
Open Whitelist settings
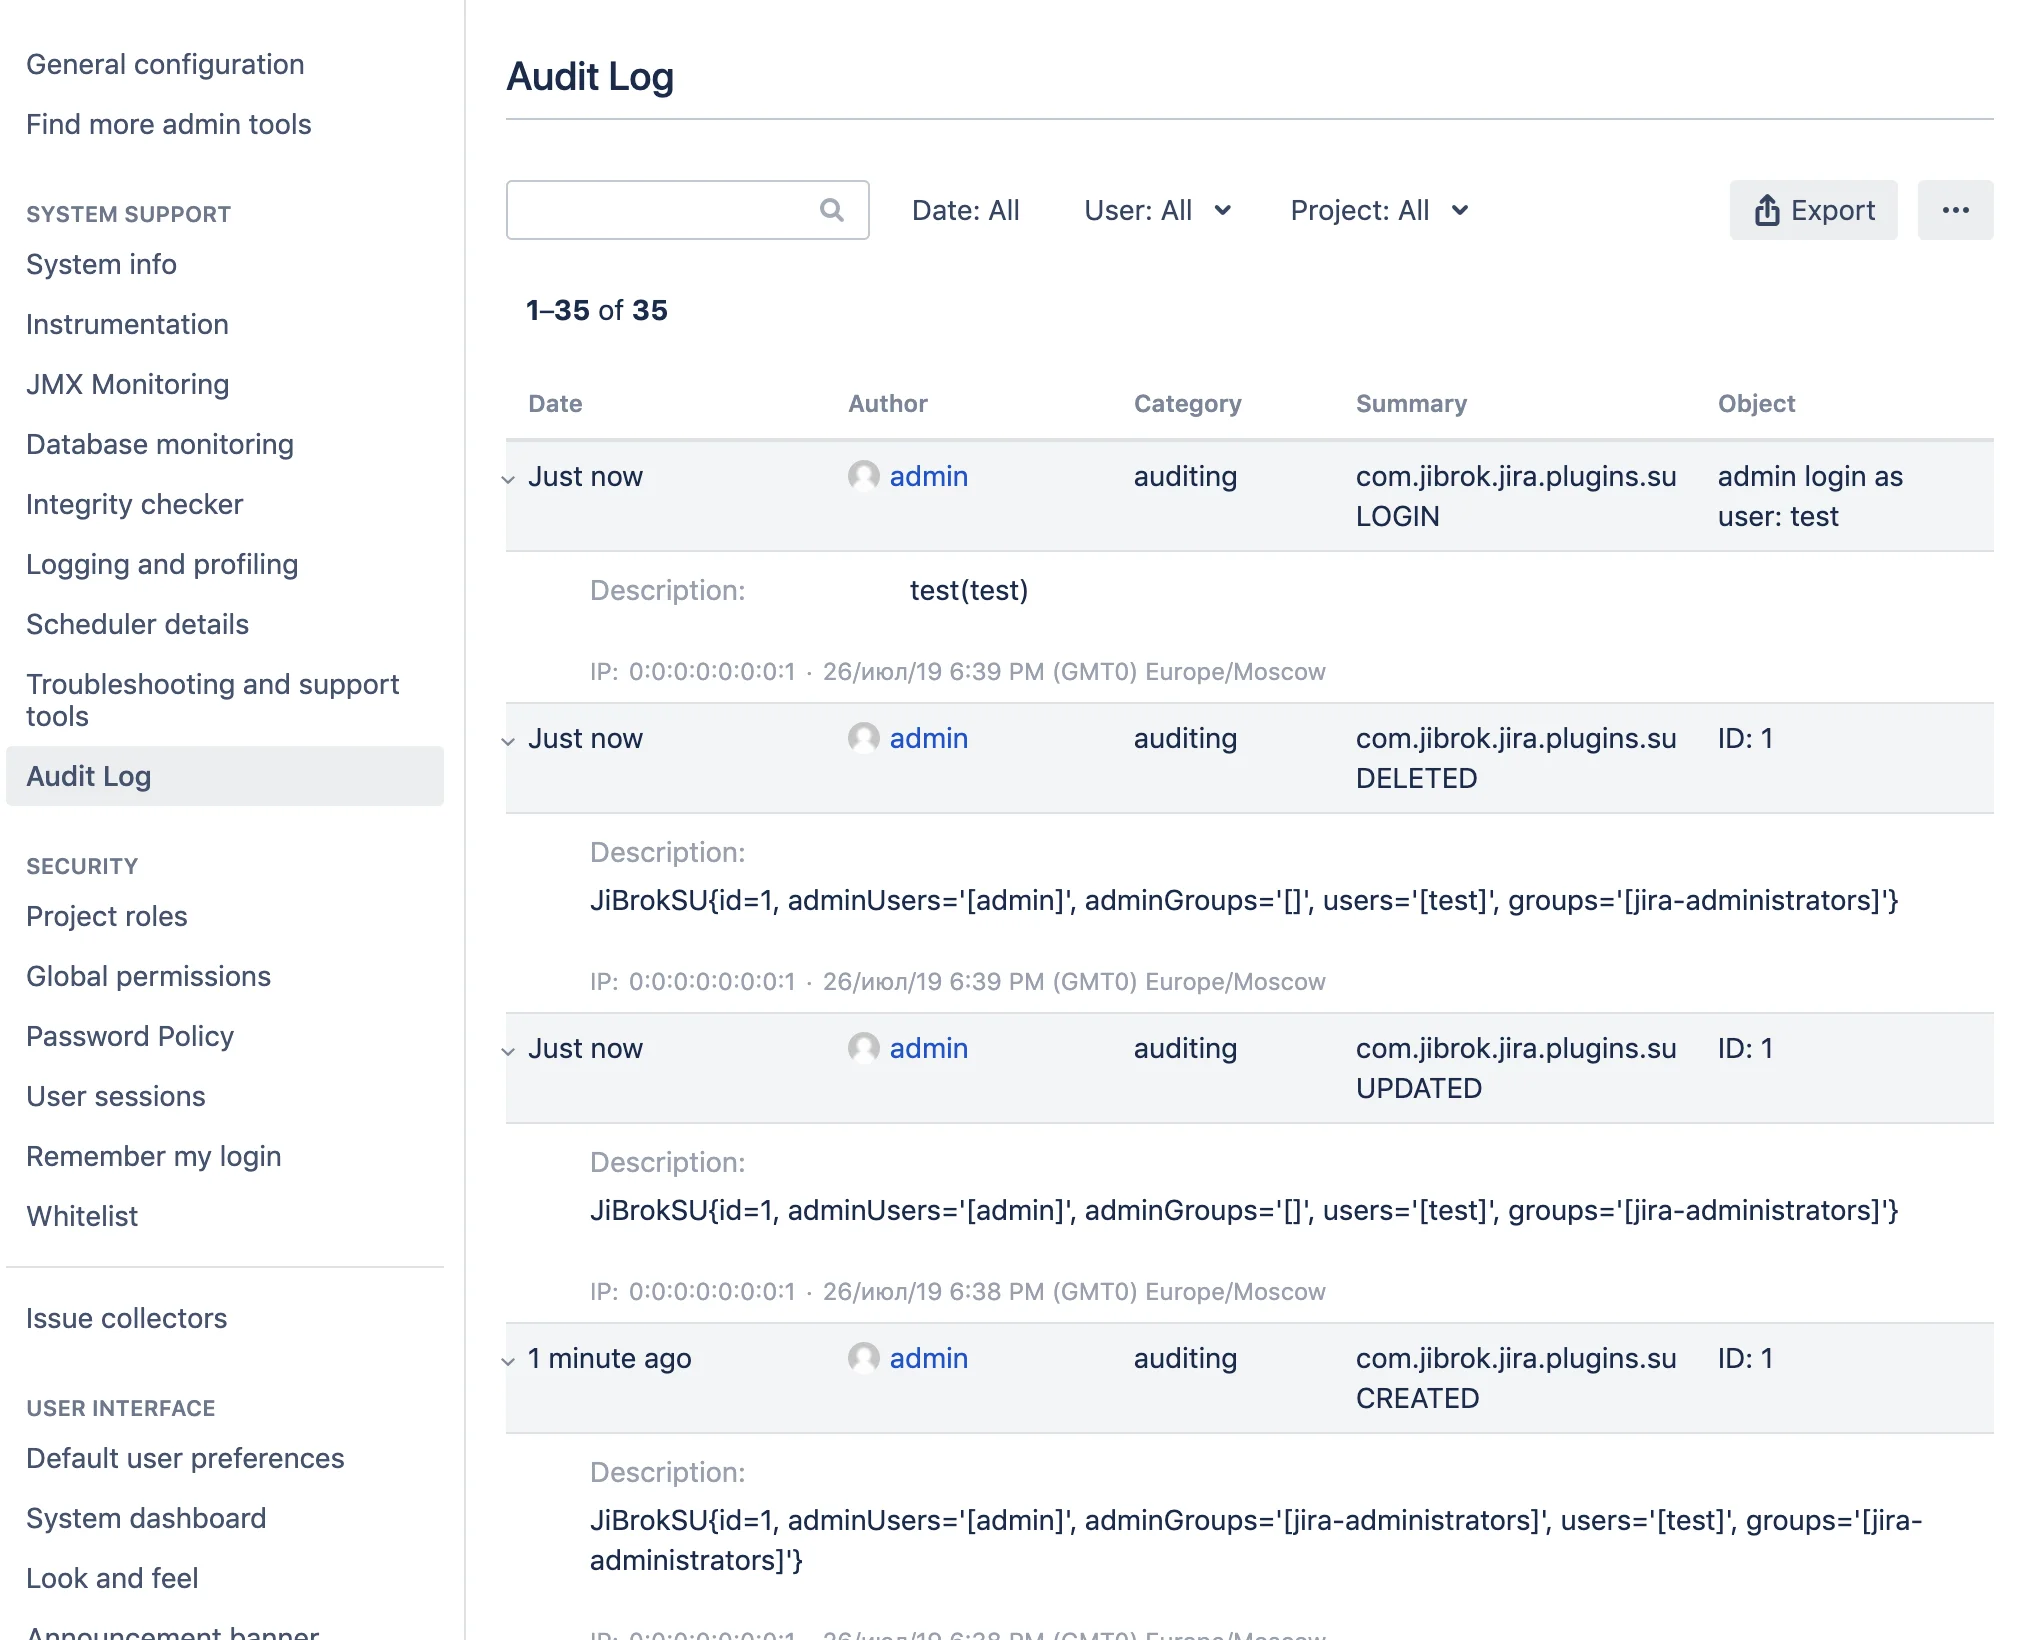pyautogui.click(x=82, y=1216)
